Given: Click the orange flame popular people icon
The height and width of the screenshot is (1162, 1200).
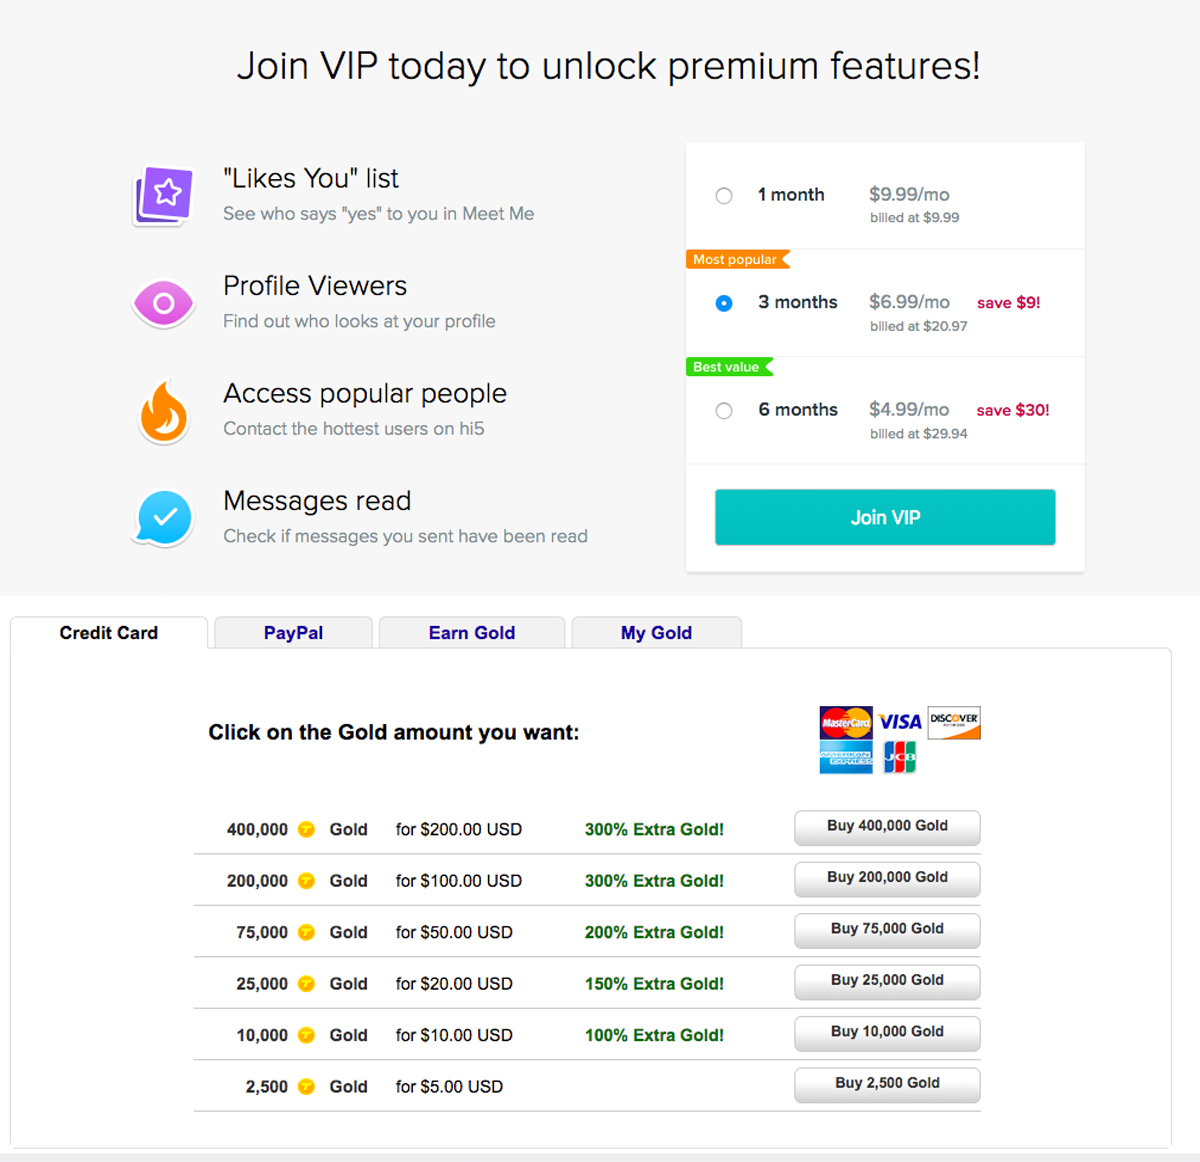Looking at the screenshot, I should 164,412.
